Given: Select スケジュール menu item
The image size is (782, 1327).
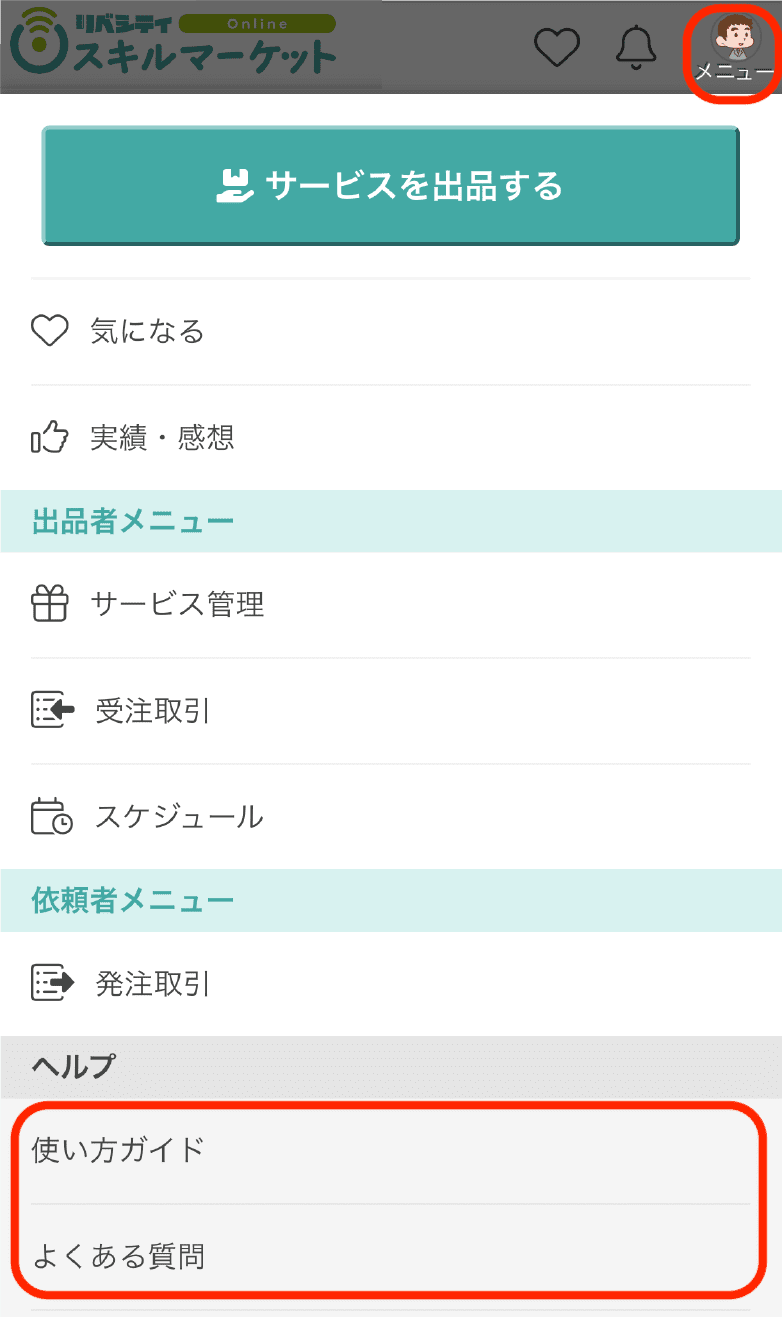Looking at the screenshot, I should click(179, 817).
